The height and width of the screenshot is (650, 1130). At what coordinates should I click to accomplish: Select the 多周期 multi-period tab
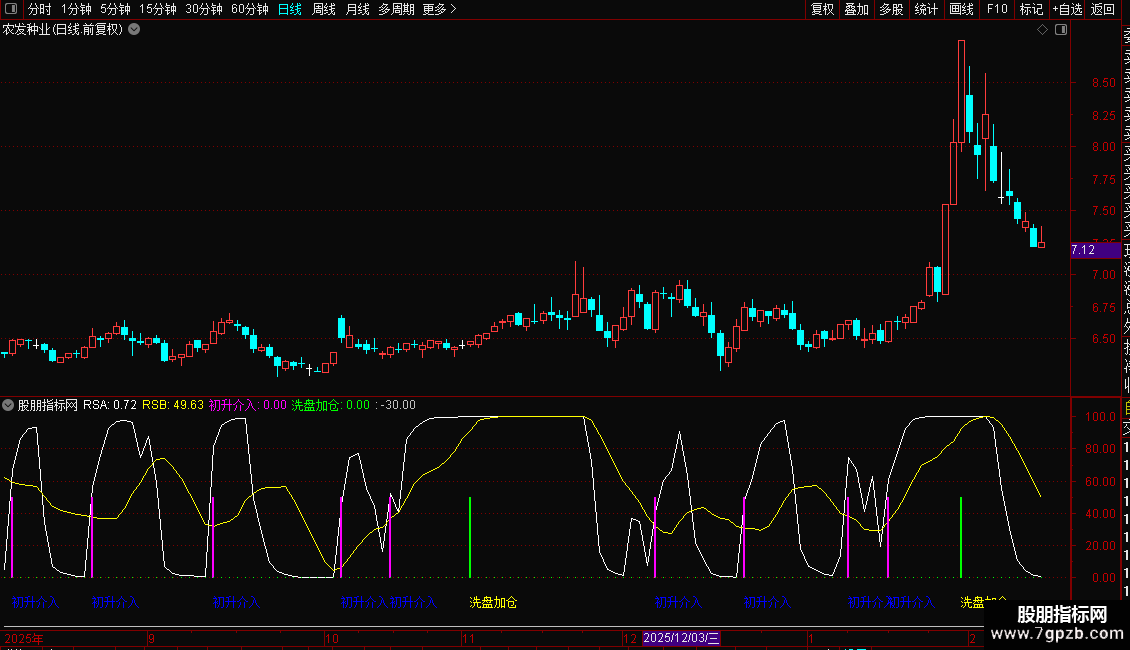396,9
